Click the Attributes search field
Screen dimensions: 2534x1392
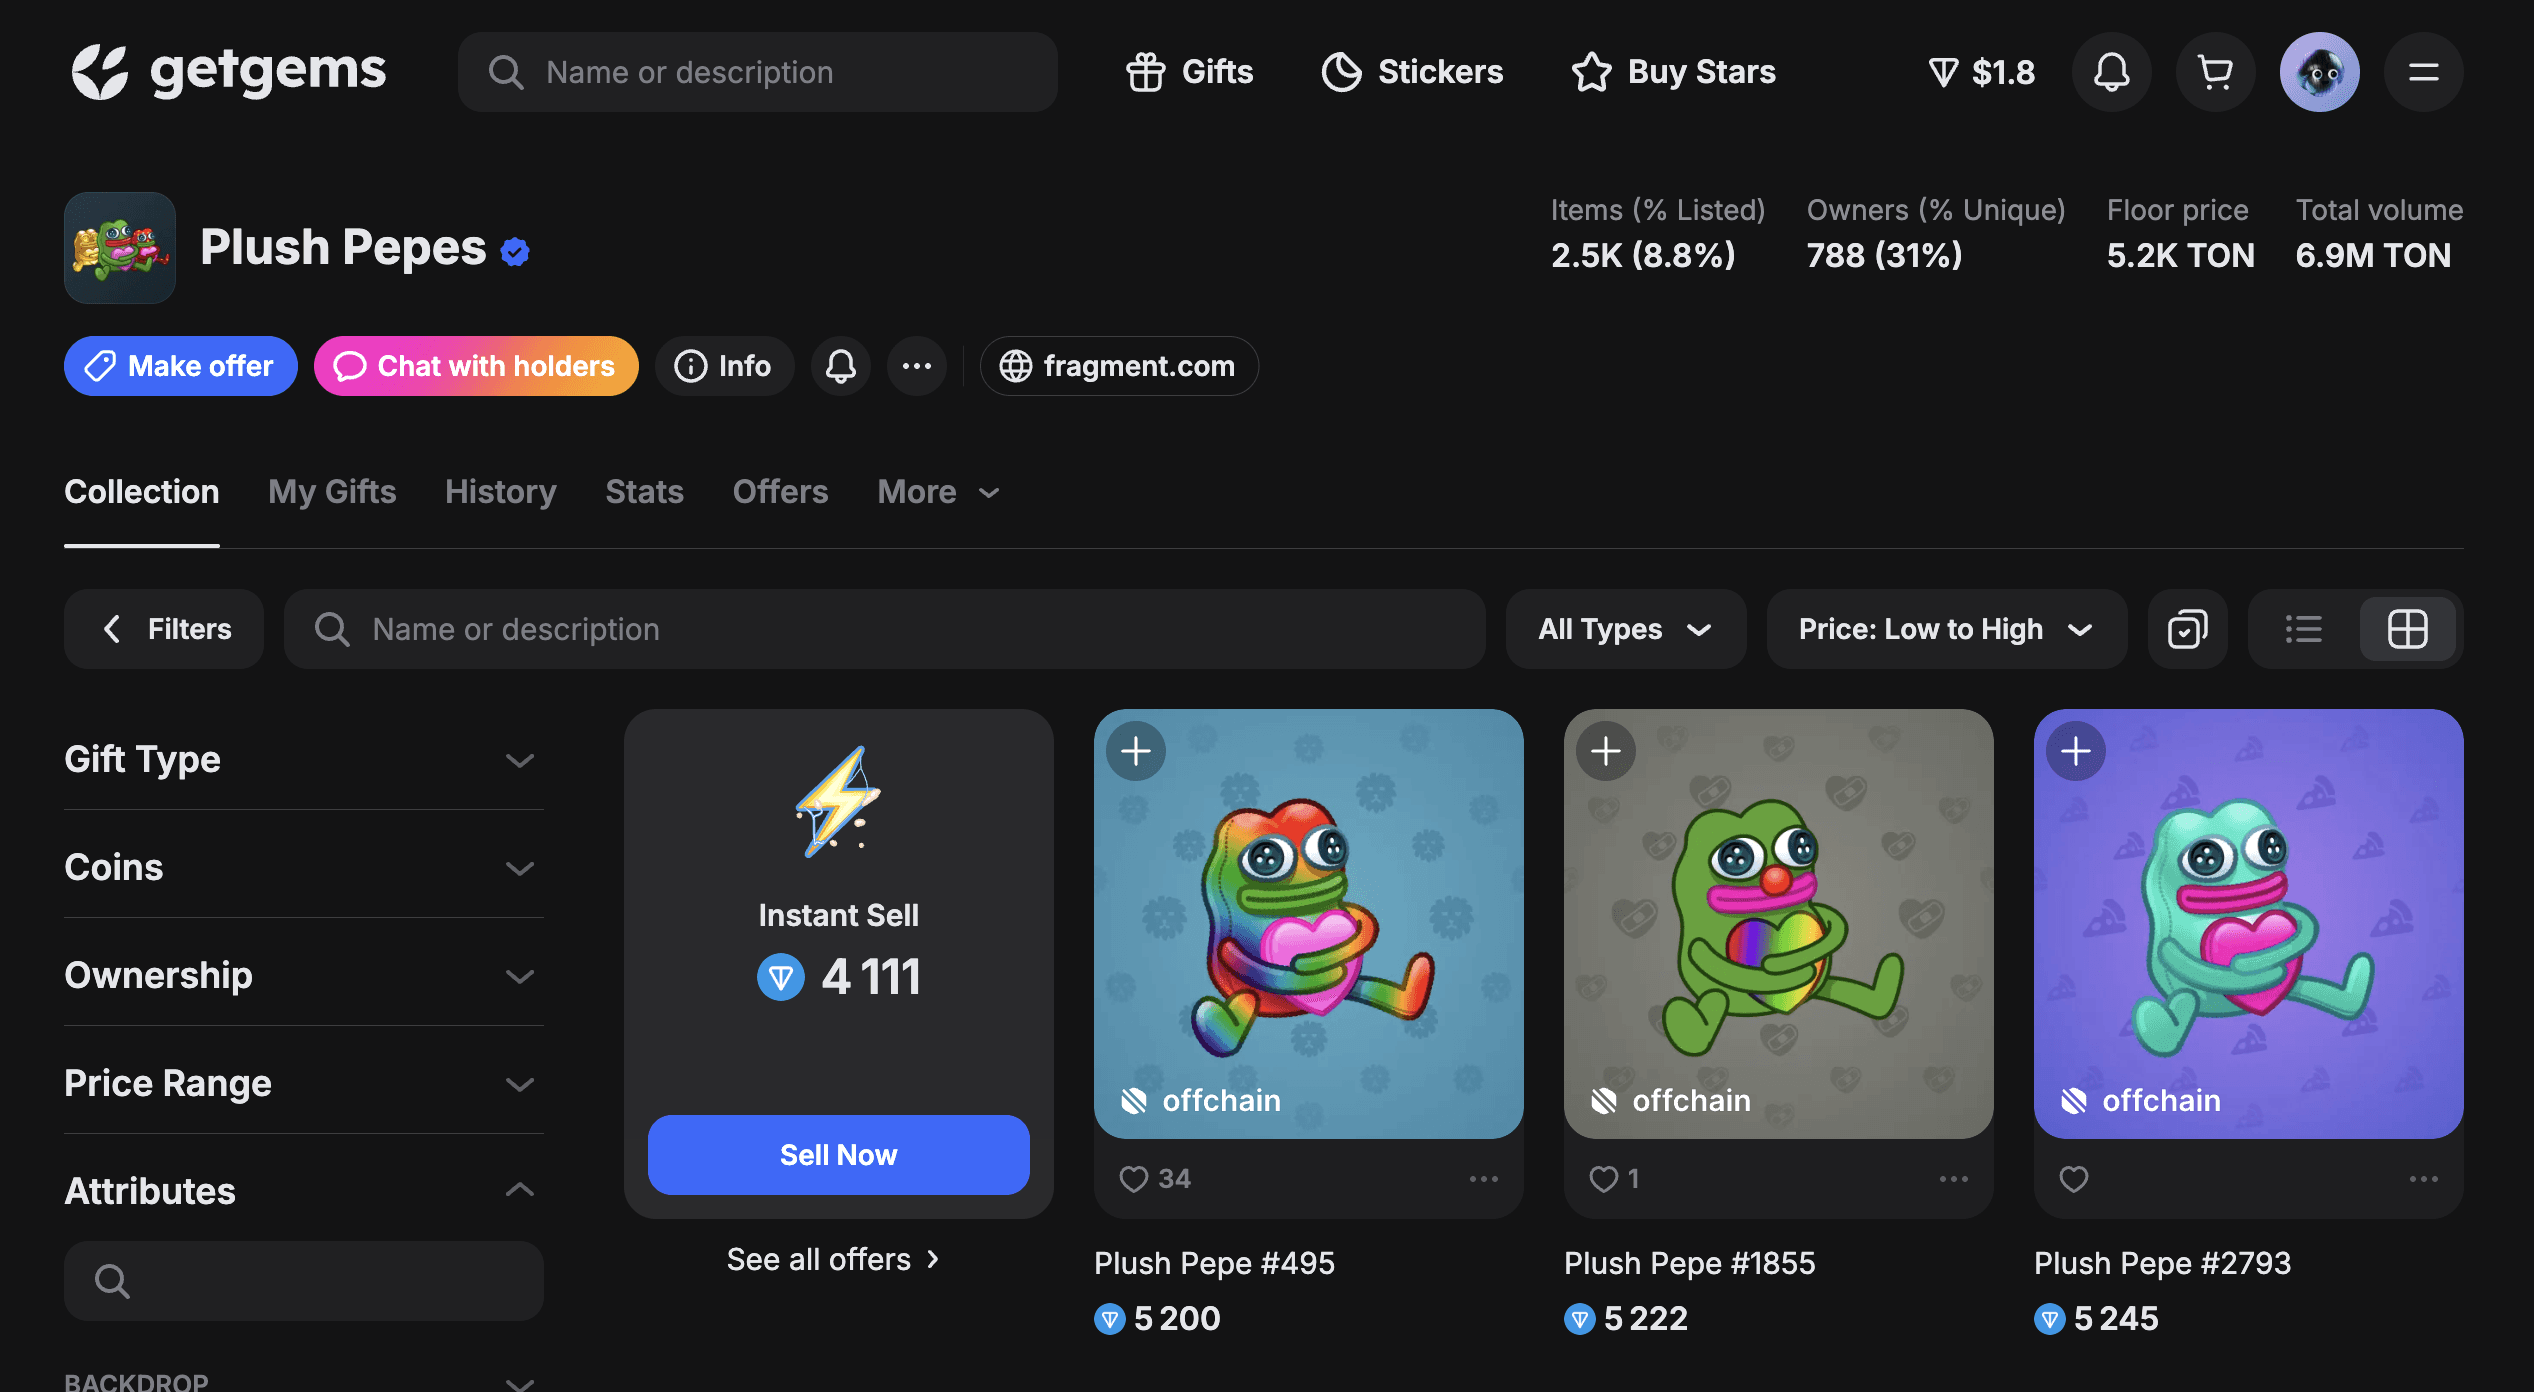(303, 1281)
